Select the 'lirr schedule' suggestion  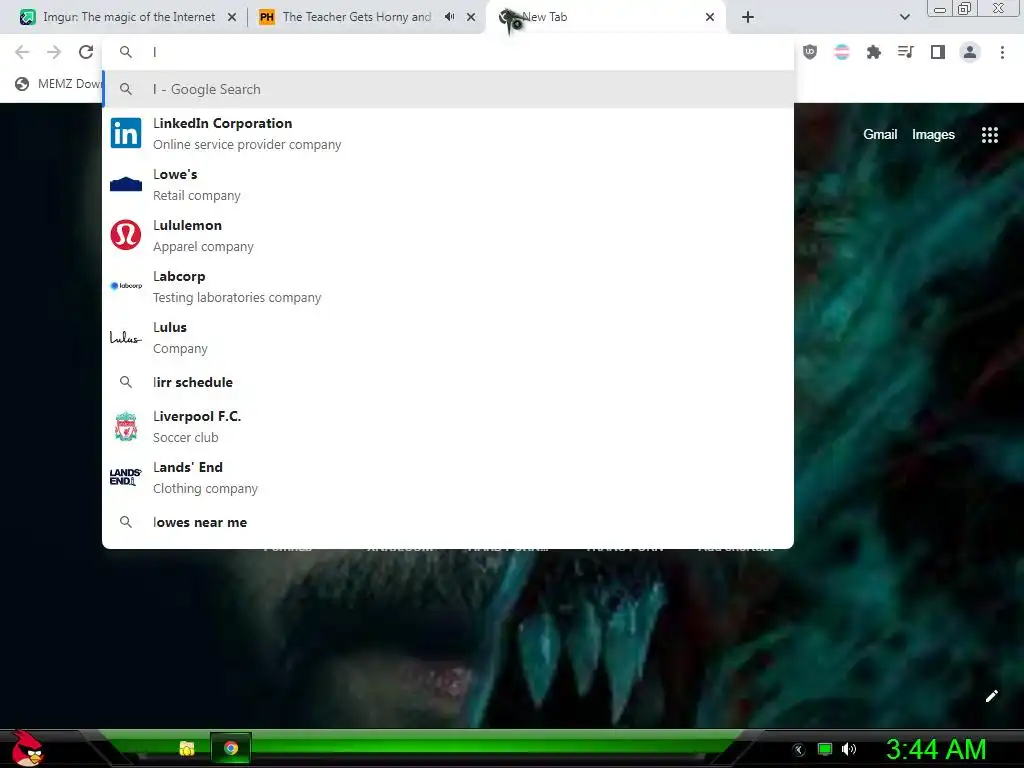click(x=448, y=382)
